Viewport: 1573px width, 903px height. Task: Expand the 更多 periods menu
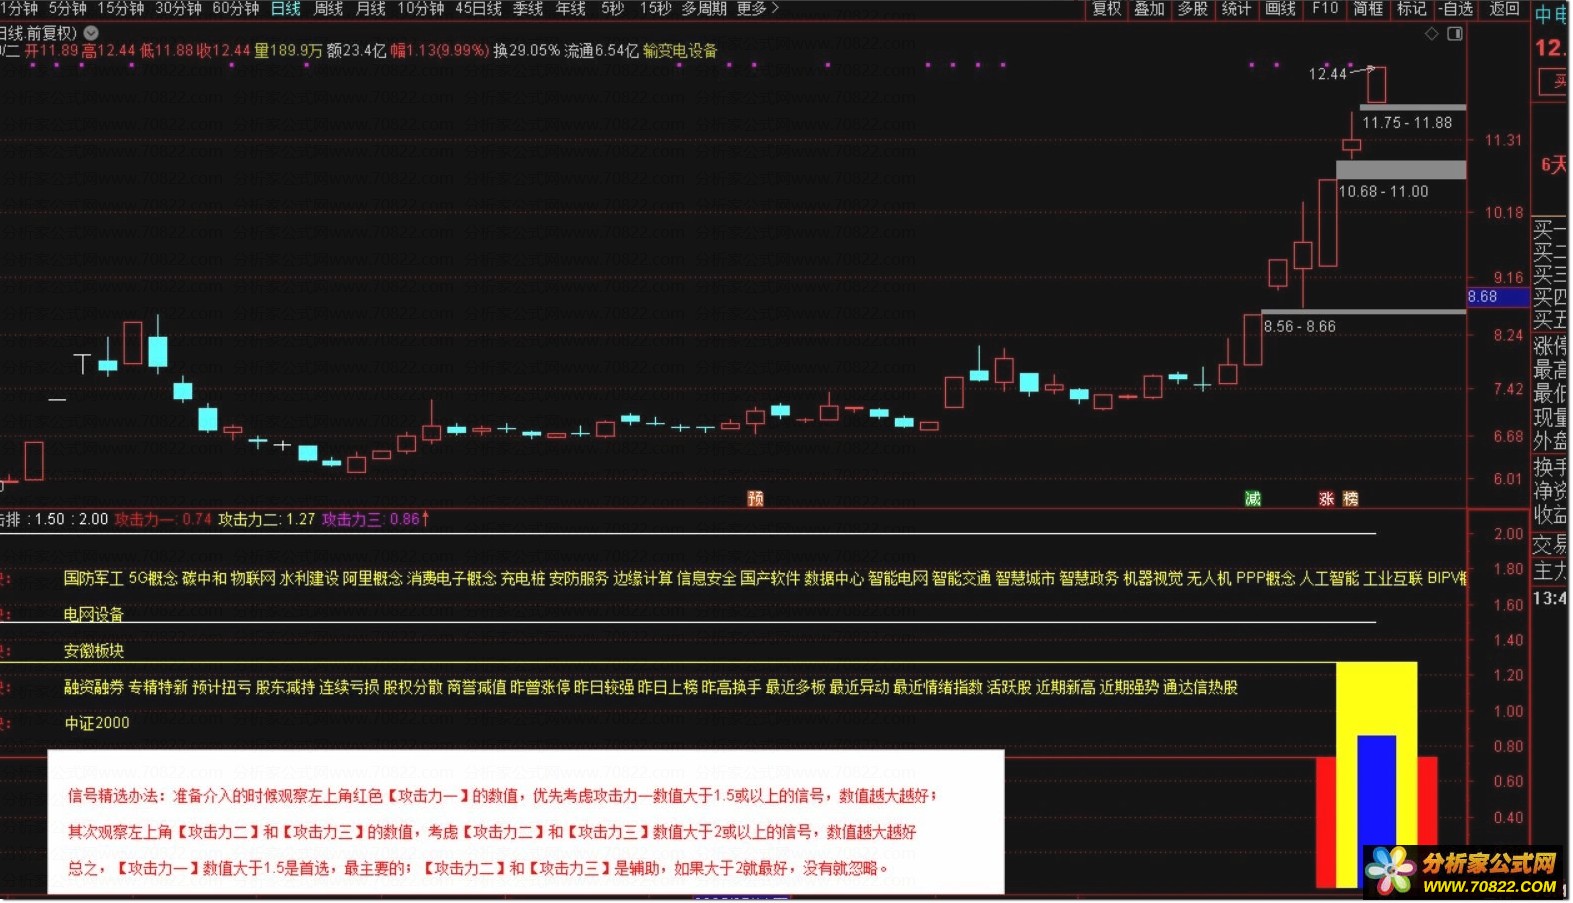(757, 8)
